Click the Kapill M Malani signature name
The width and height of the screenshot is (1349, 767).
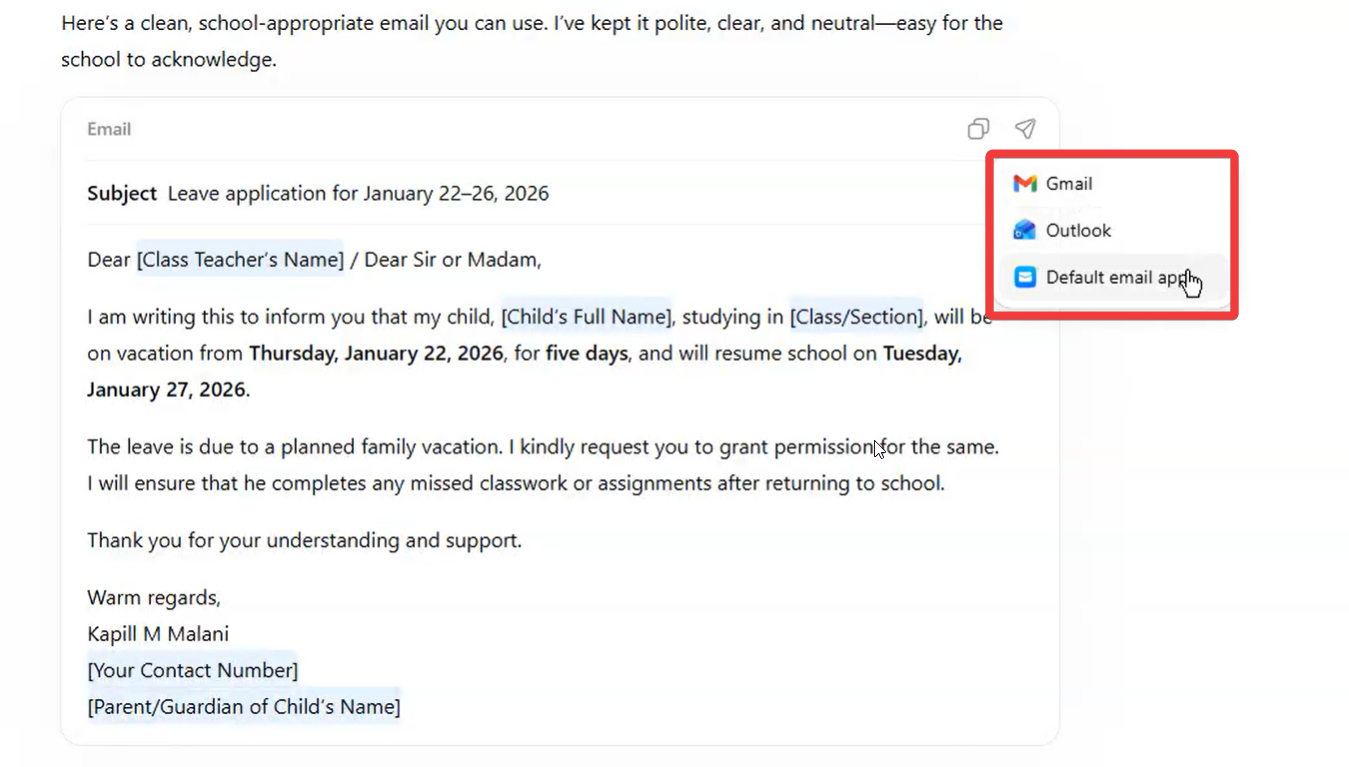[156, 633]
